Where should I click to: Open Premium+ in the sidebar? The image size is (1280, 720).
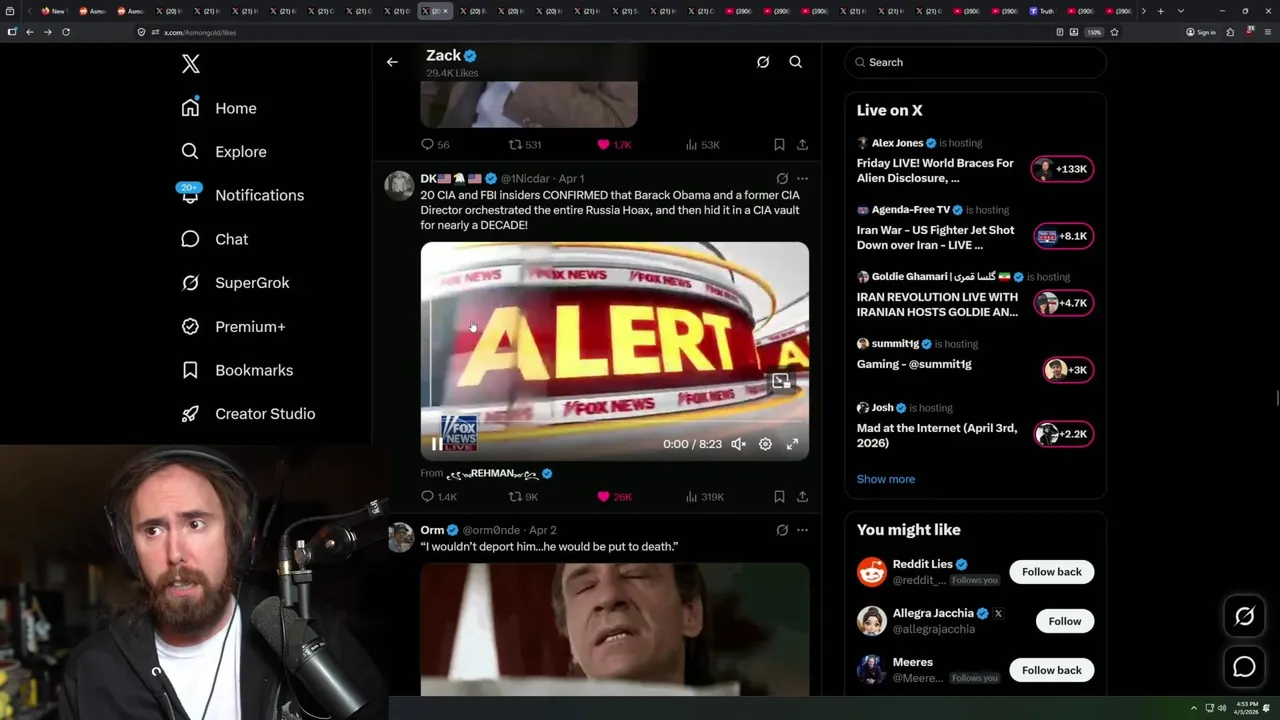[x=233, y=326]
